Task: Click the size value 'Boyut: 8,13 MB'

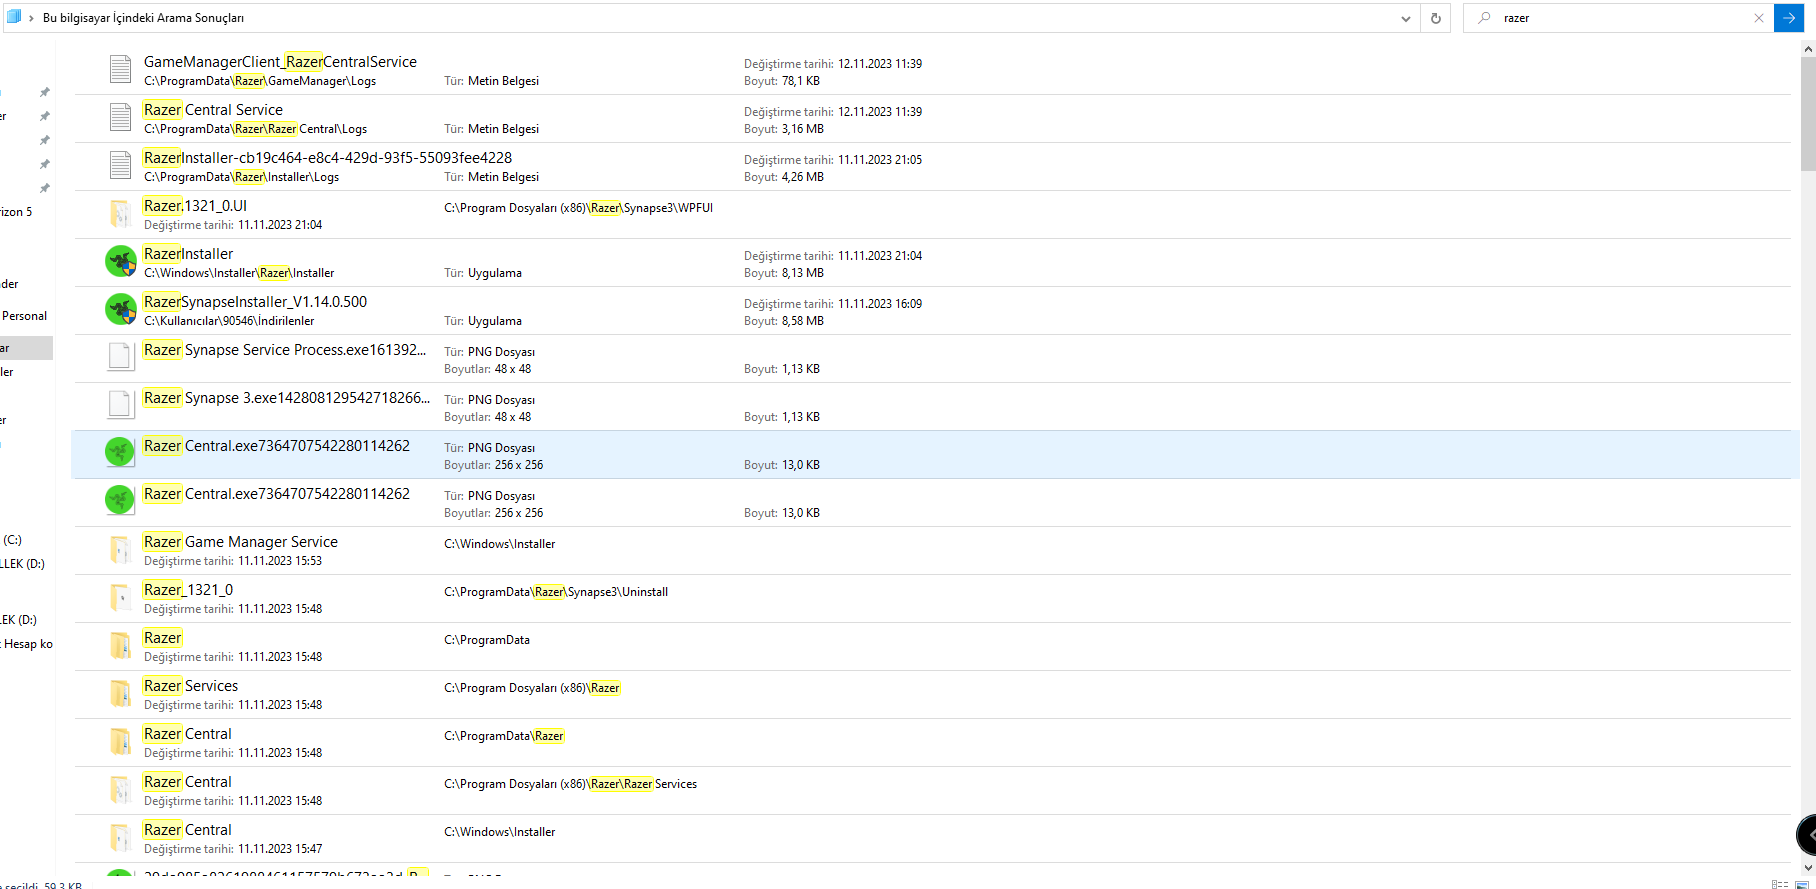Action: coord(784,273)
